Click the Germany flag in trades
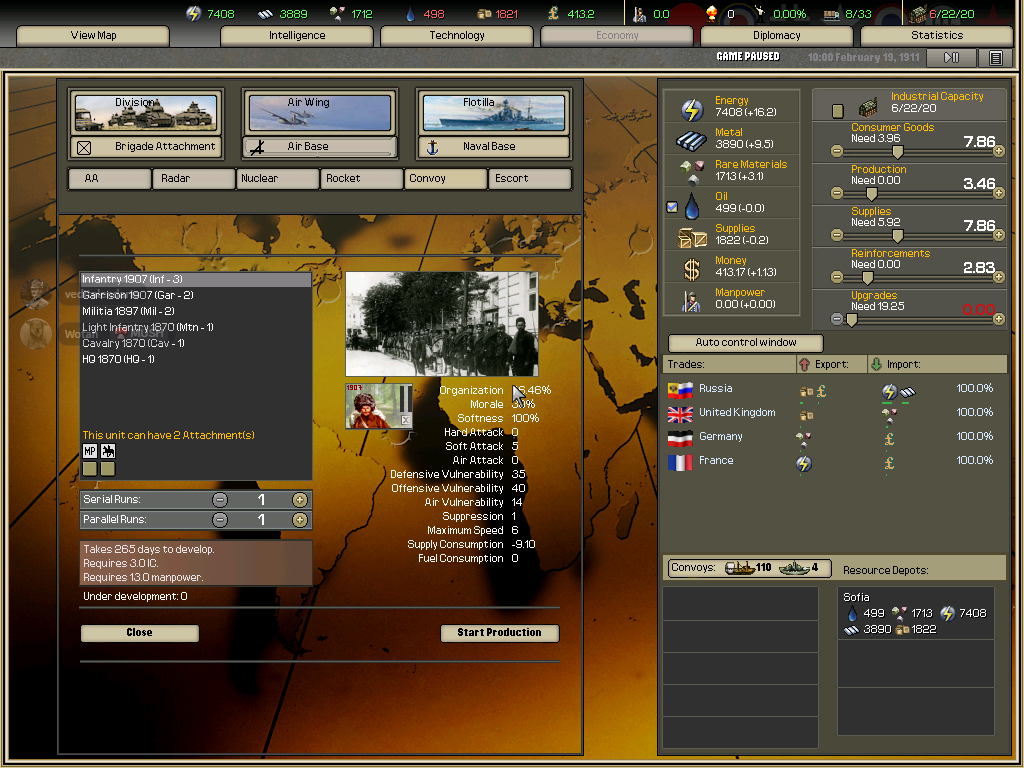 click(680, 438)
